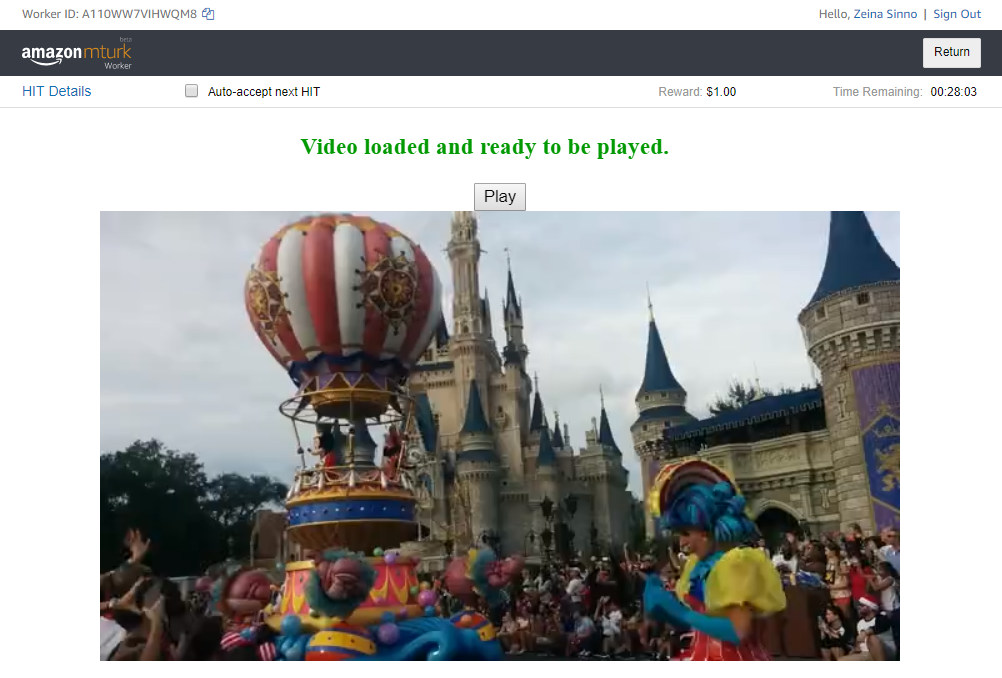This screenshot has width=1002, height=678.
Task: Click the 'Reward:' label
Action: 680,92
